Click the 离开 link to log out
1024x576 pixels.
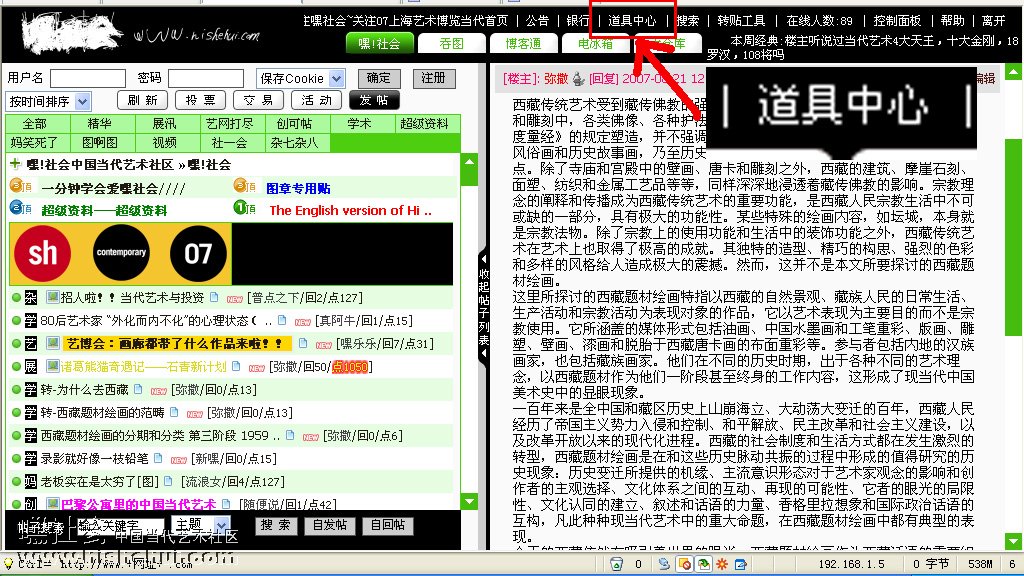(993, 21)
